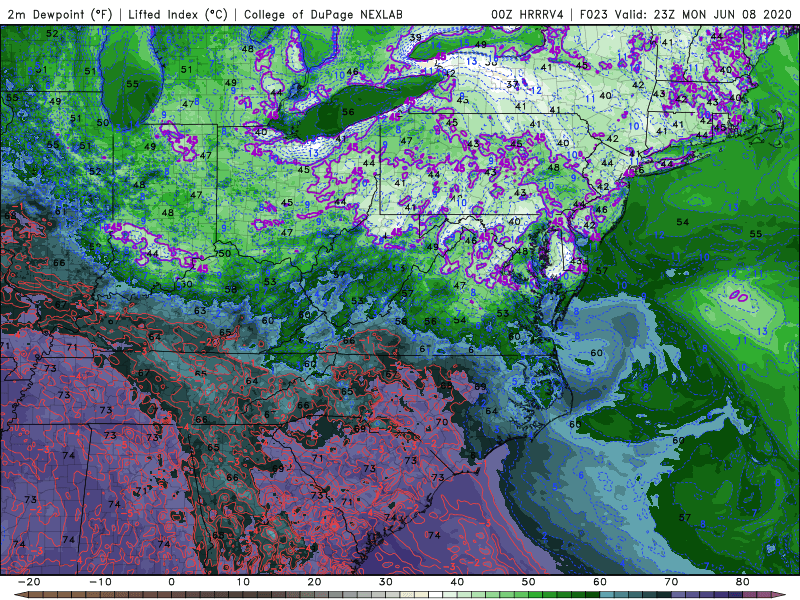The image size is (800, 600).
Task: Click the 50 label on the color scale
Action: click(x=529, y=582)
